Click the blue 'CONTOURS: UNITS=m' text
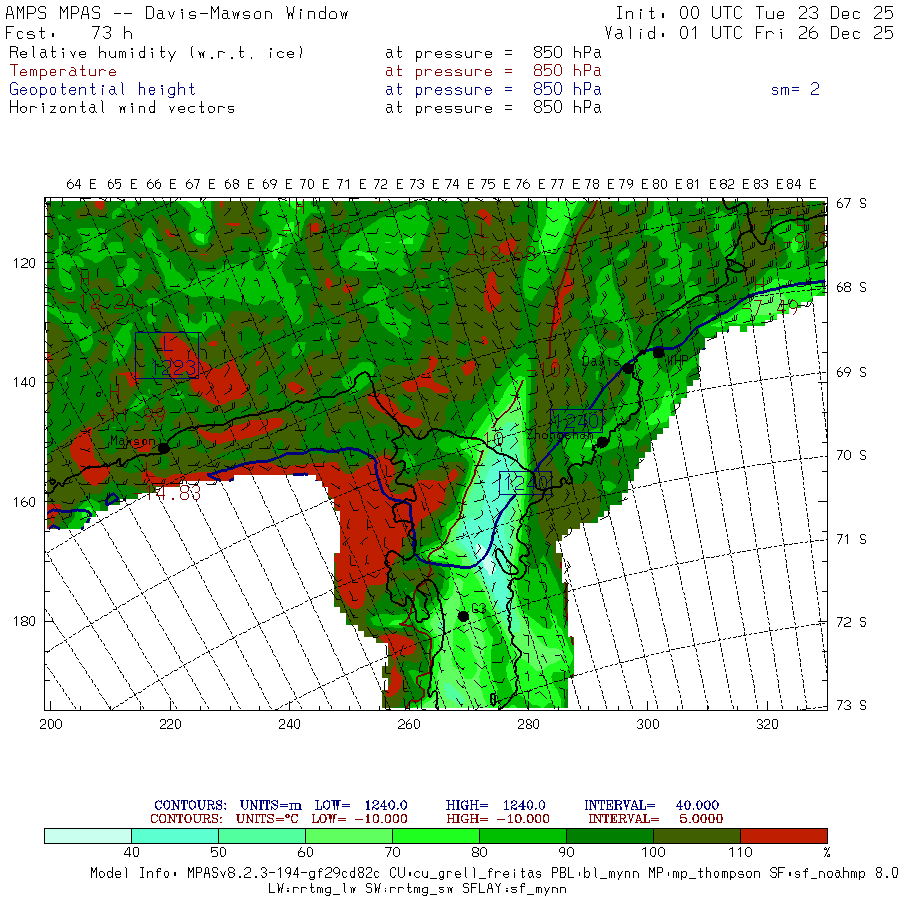 tap(228, 805)
